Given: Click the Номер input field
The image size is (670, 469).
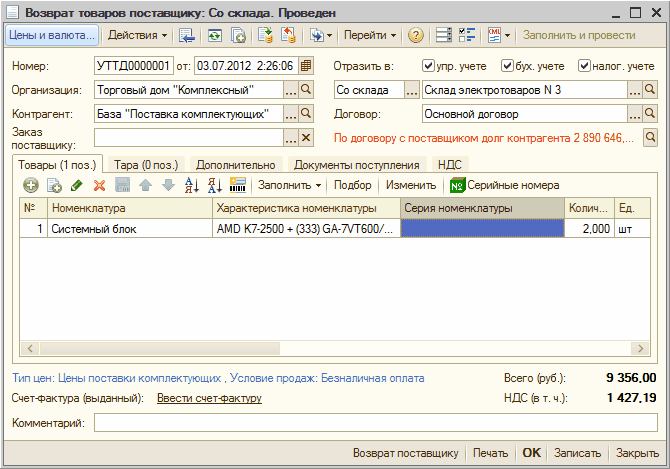Looking at the screenshot, I should (134, 66).
